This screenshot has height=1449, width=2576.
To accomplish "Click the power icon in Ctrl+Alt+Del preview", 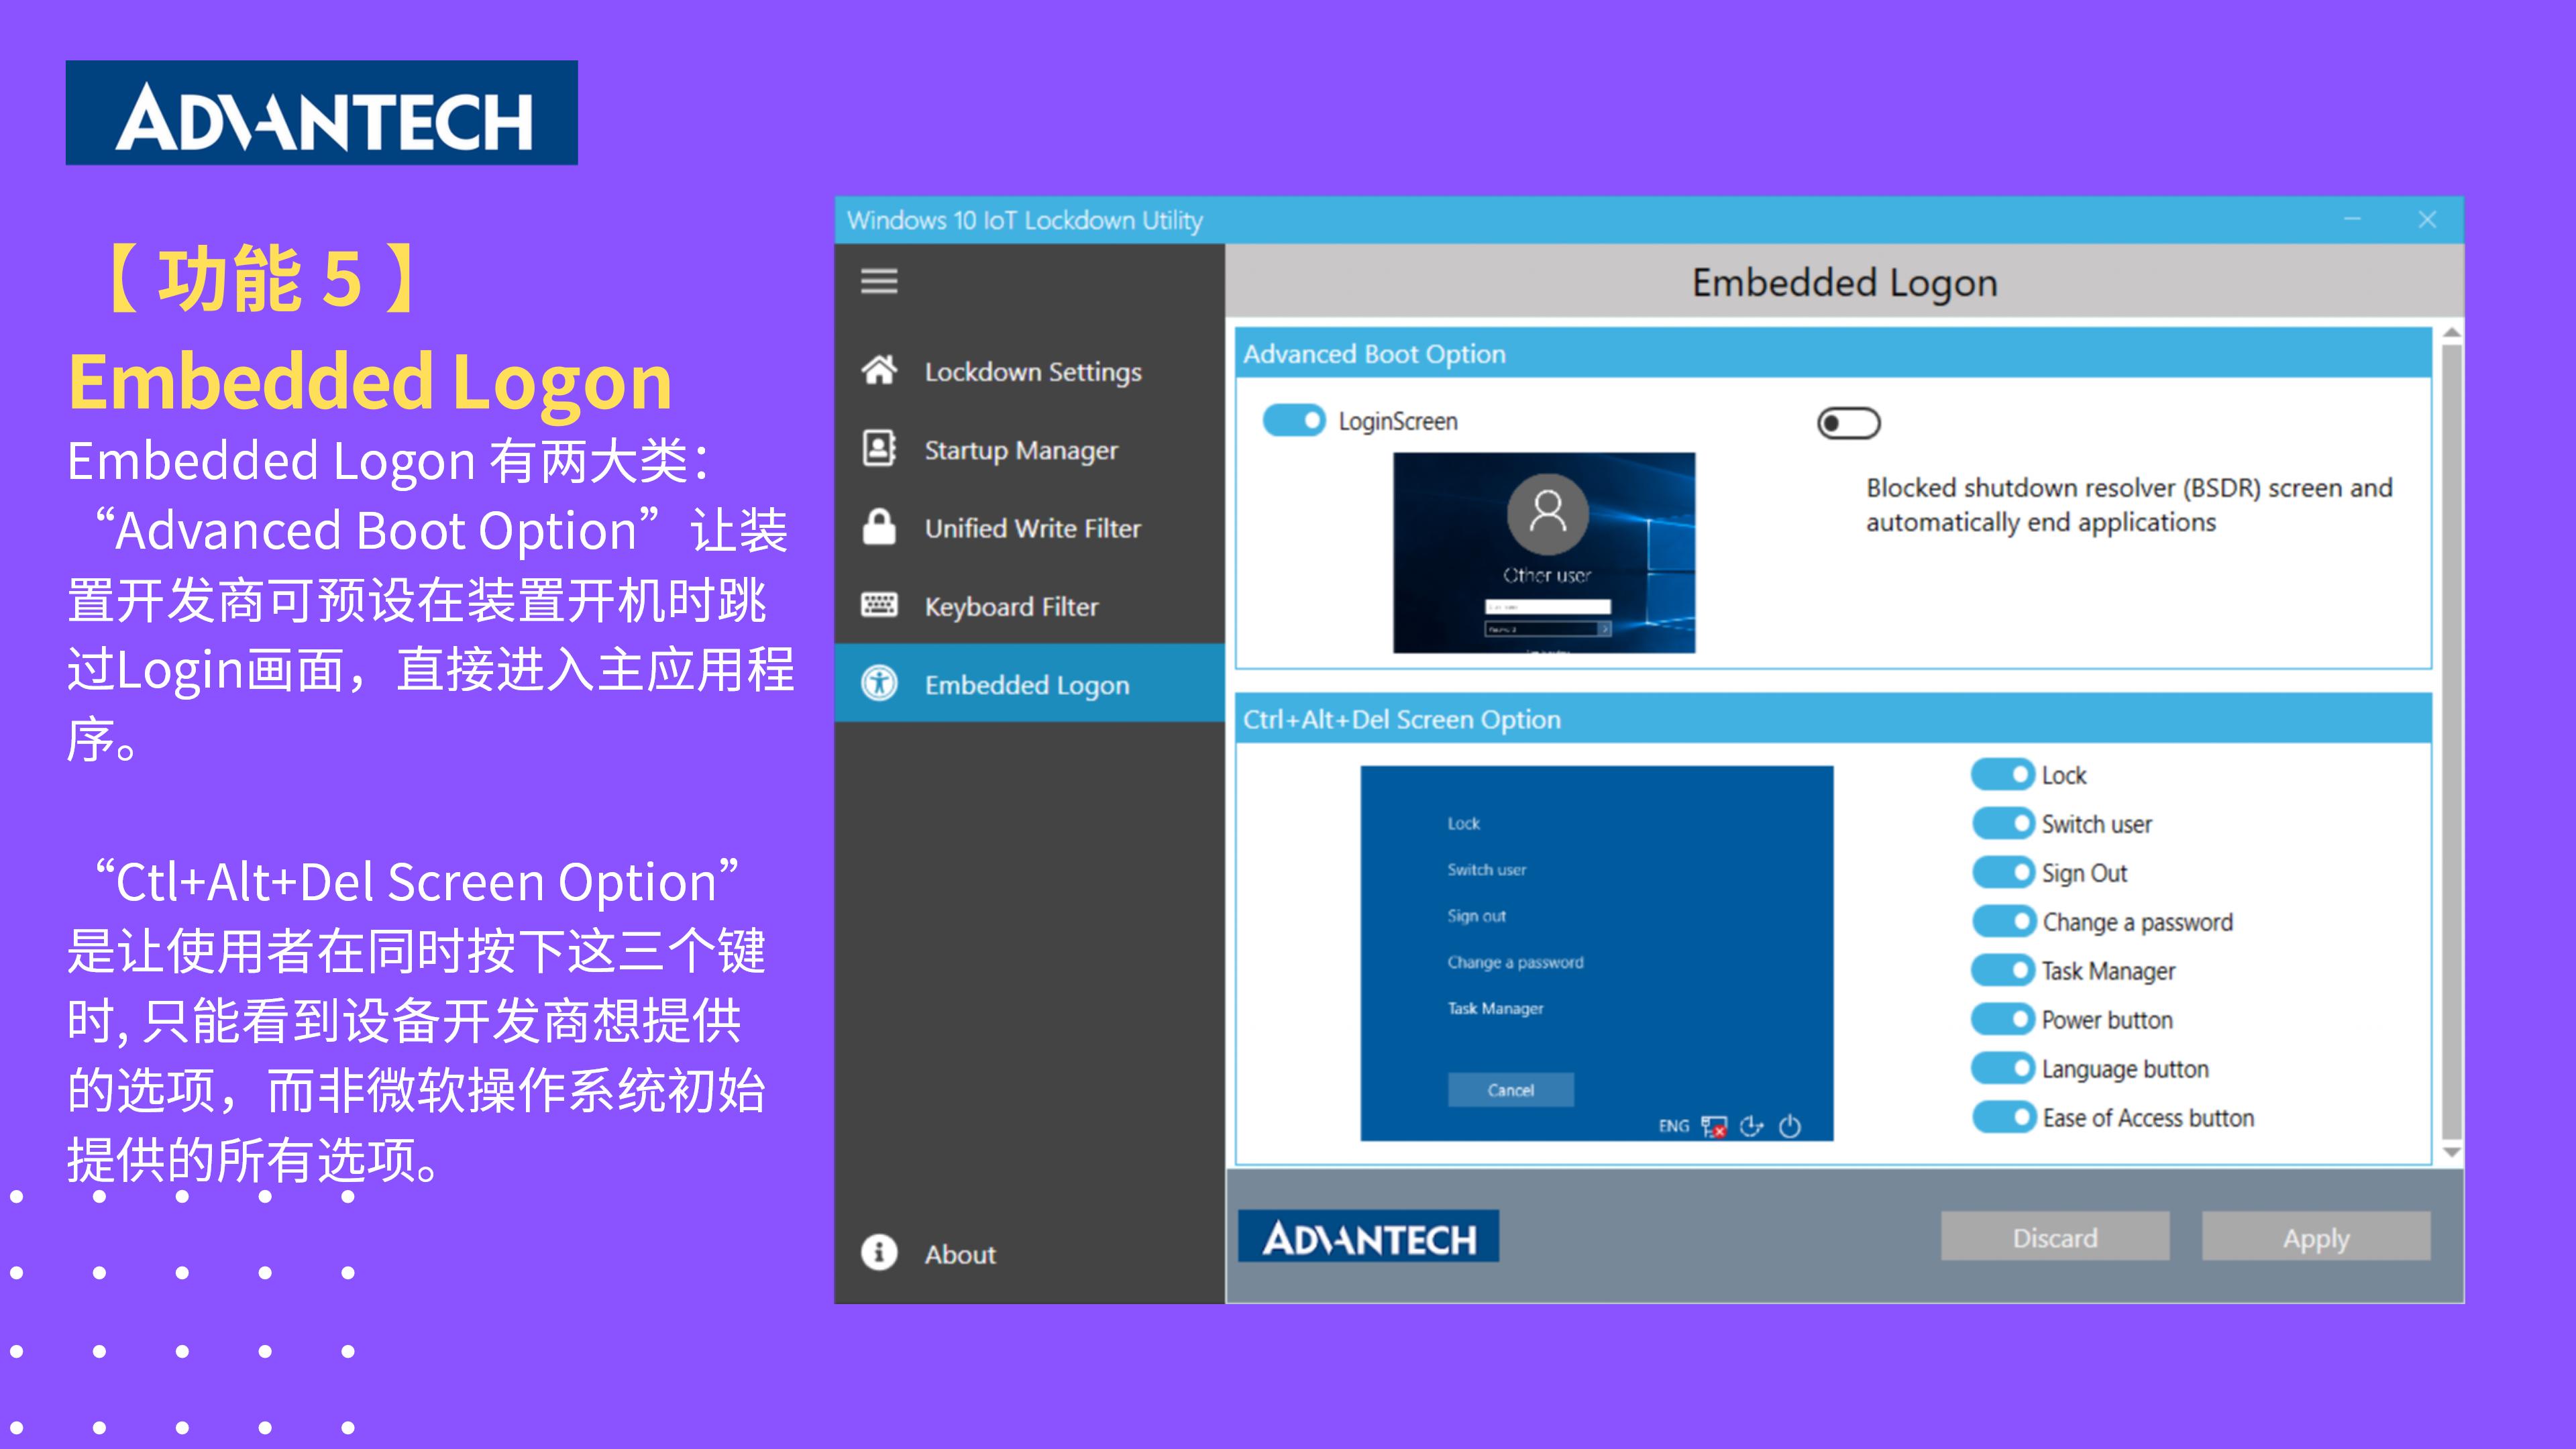I will (x=1790, y=1126).
